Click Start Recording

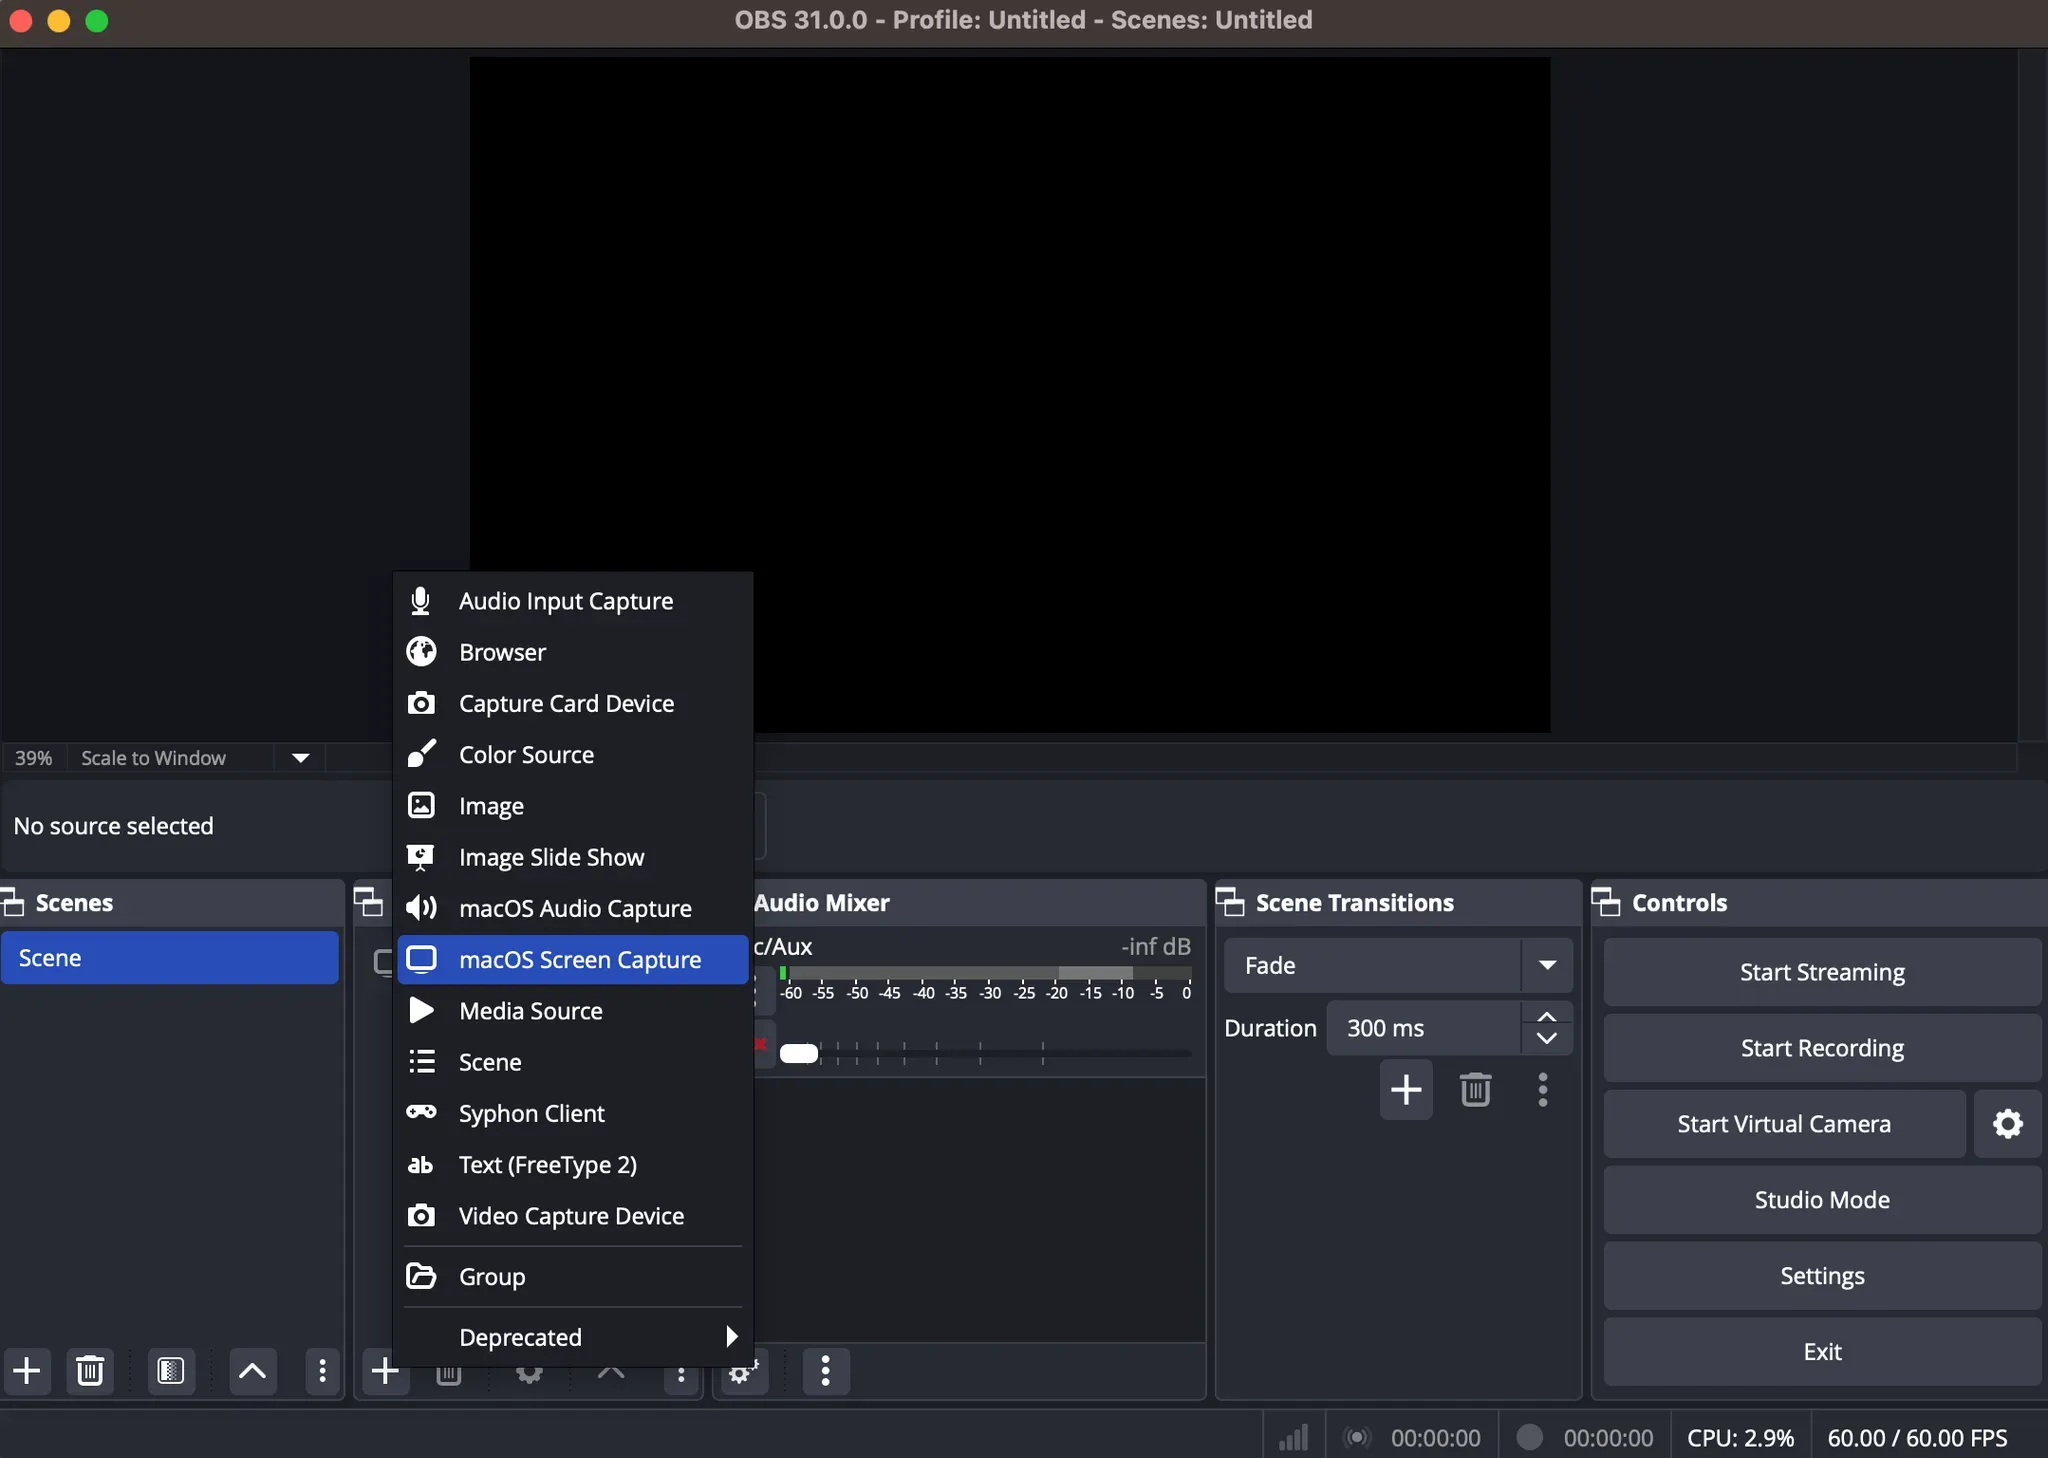(1822, 1048)
